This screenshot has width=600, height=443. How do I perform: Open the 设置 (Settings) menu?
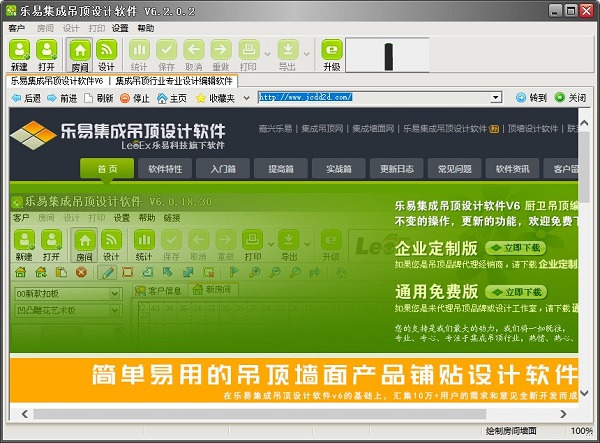coord(120,28)
